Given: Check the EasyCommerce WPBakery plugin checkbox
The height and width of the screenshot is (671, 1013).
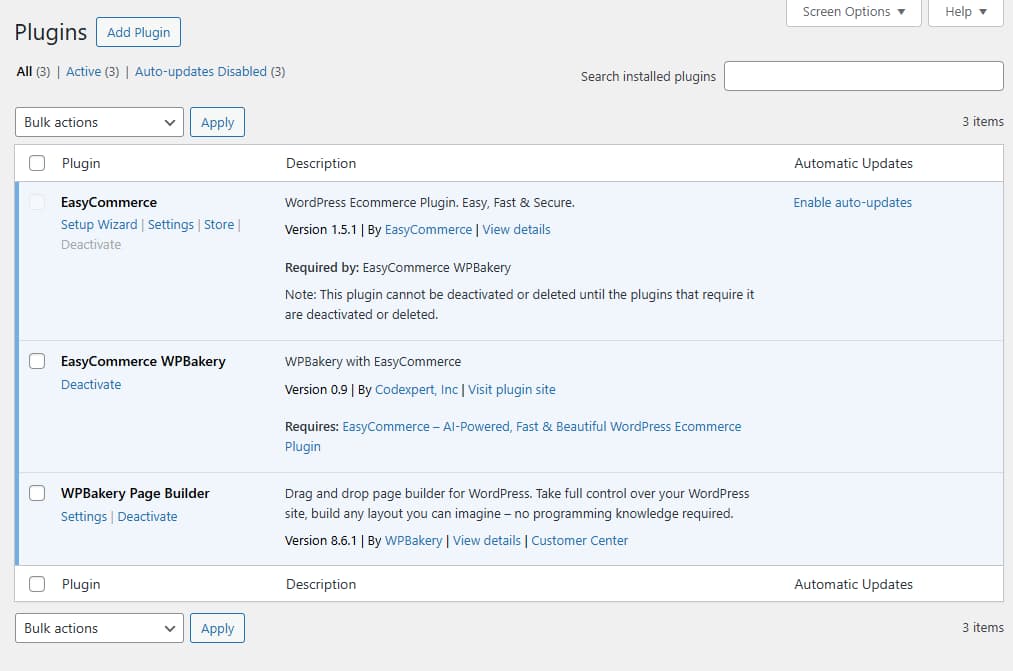Looking at the screenshot, I should pyautogui.click(x=37, y=361).
